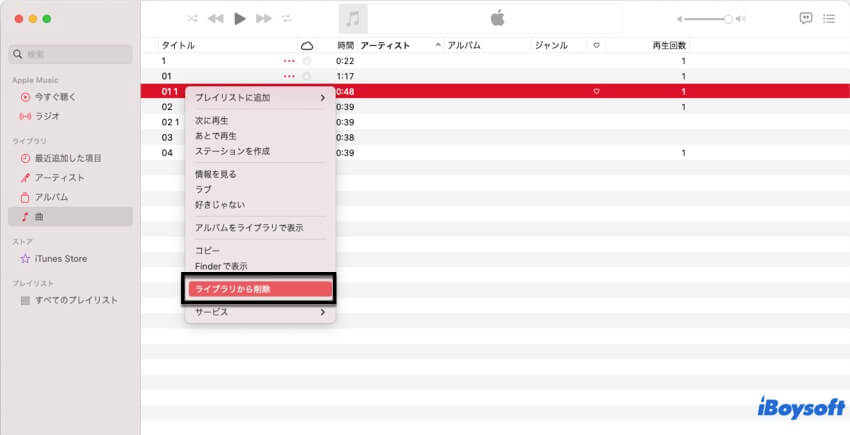Open the Up Next list icon
850x435 pixels.
click(829, 18)
